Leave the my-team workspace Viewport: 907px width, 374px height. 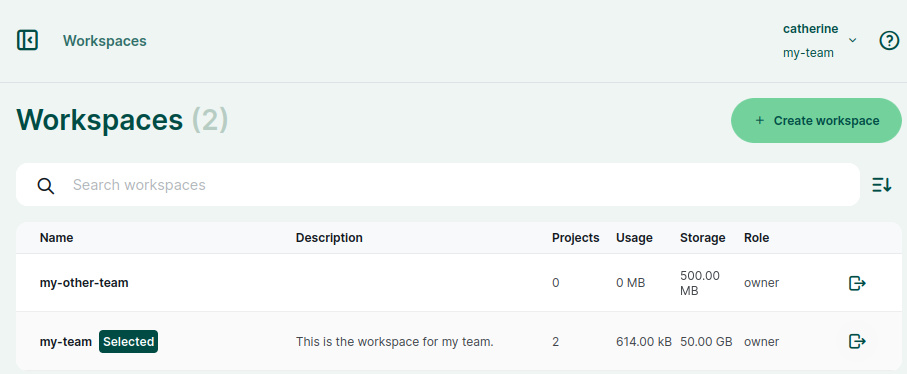click(857, 342)
